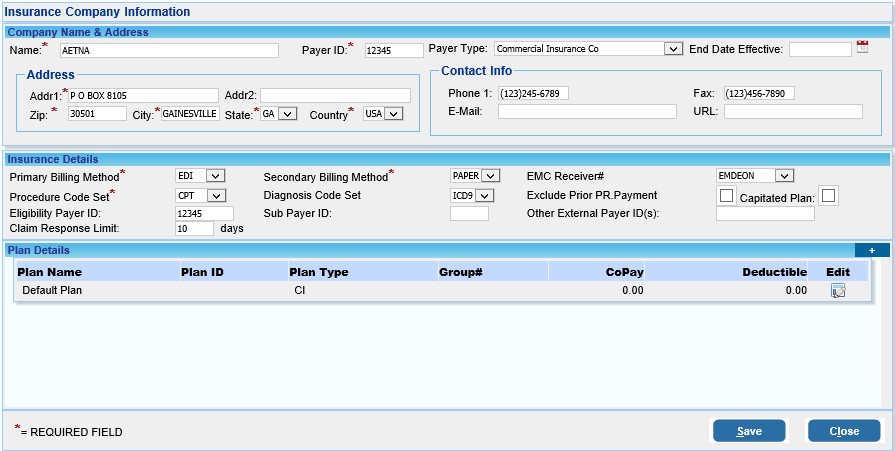Click the Deductible column header
The image size is (895, 451).
[774, 271]
